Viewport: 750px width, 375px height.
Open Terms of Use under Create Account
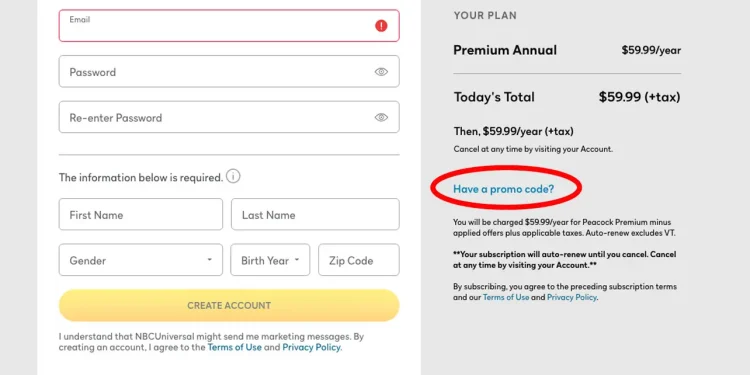coord(235,347)
